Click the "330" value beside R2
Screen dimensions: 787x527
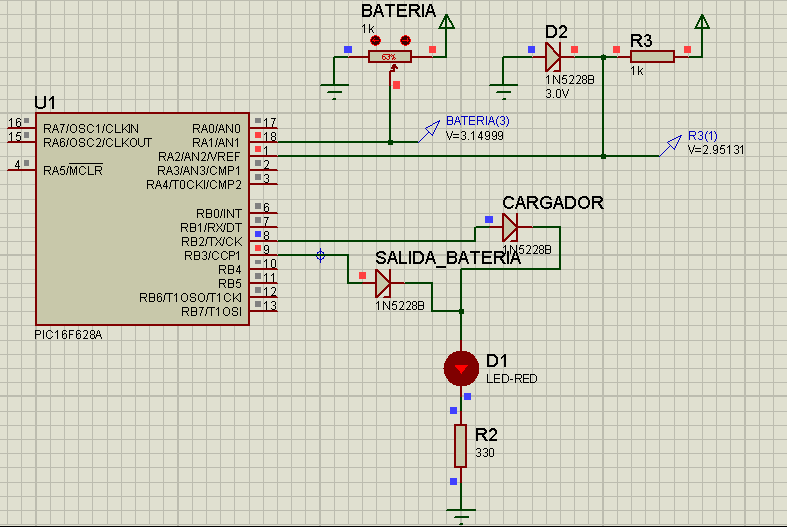[x=484, y=453]
